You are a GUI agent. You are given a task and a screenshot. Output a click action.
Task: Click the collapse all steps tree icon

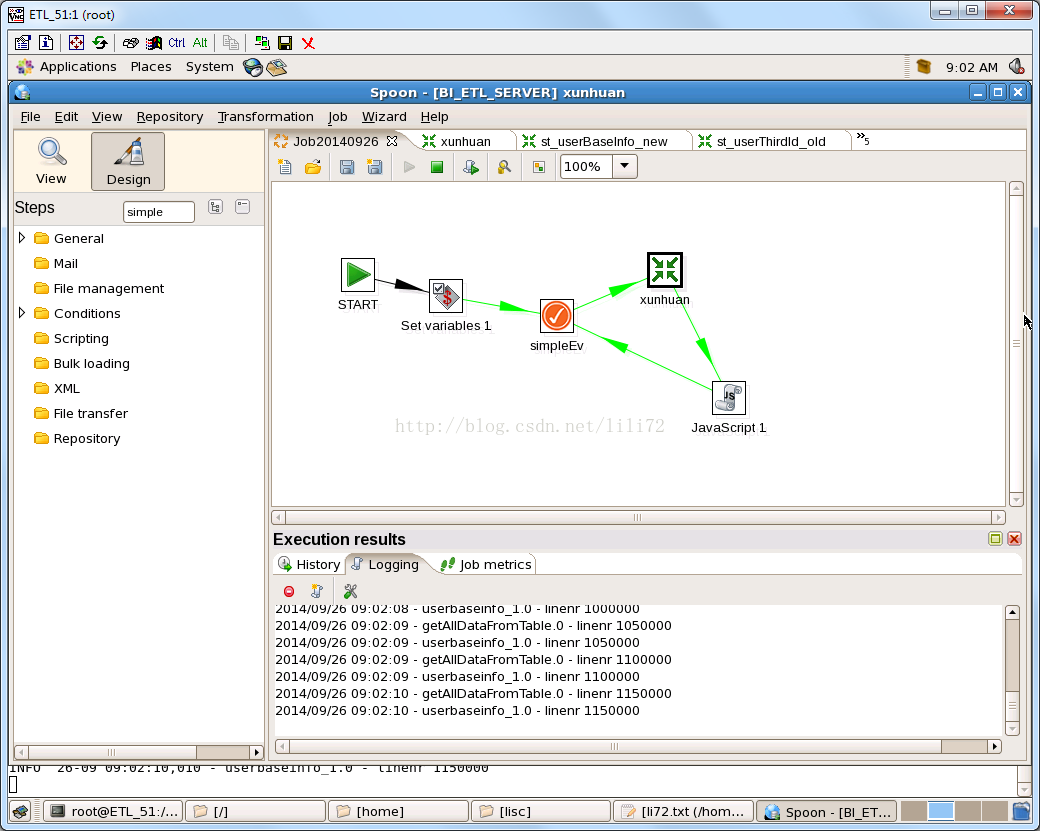[x=243, y=207]
